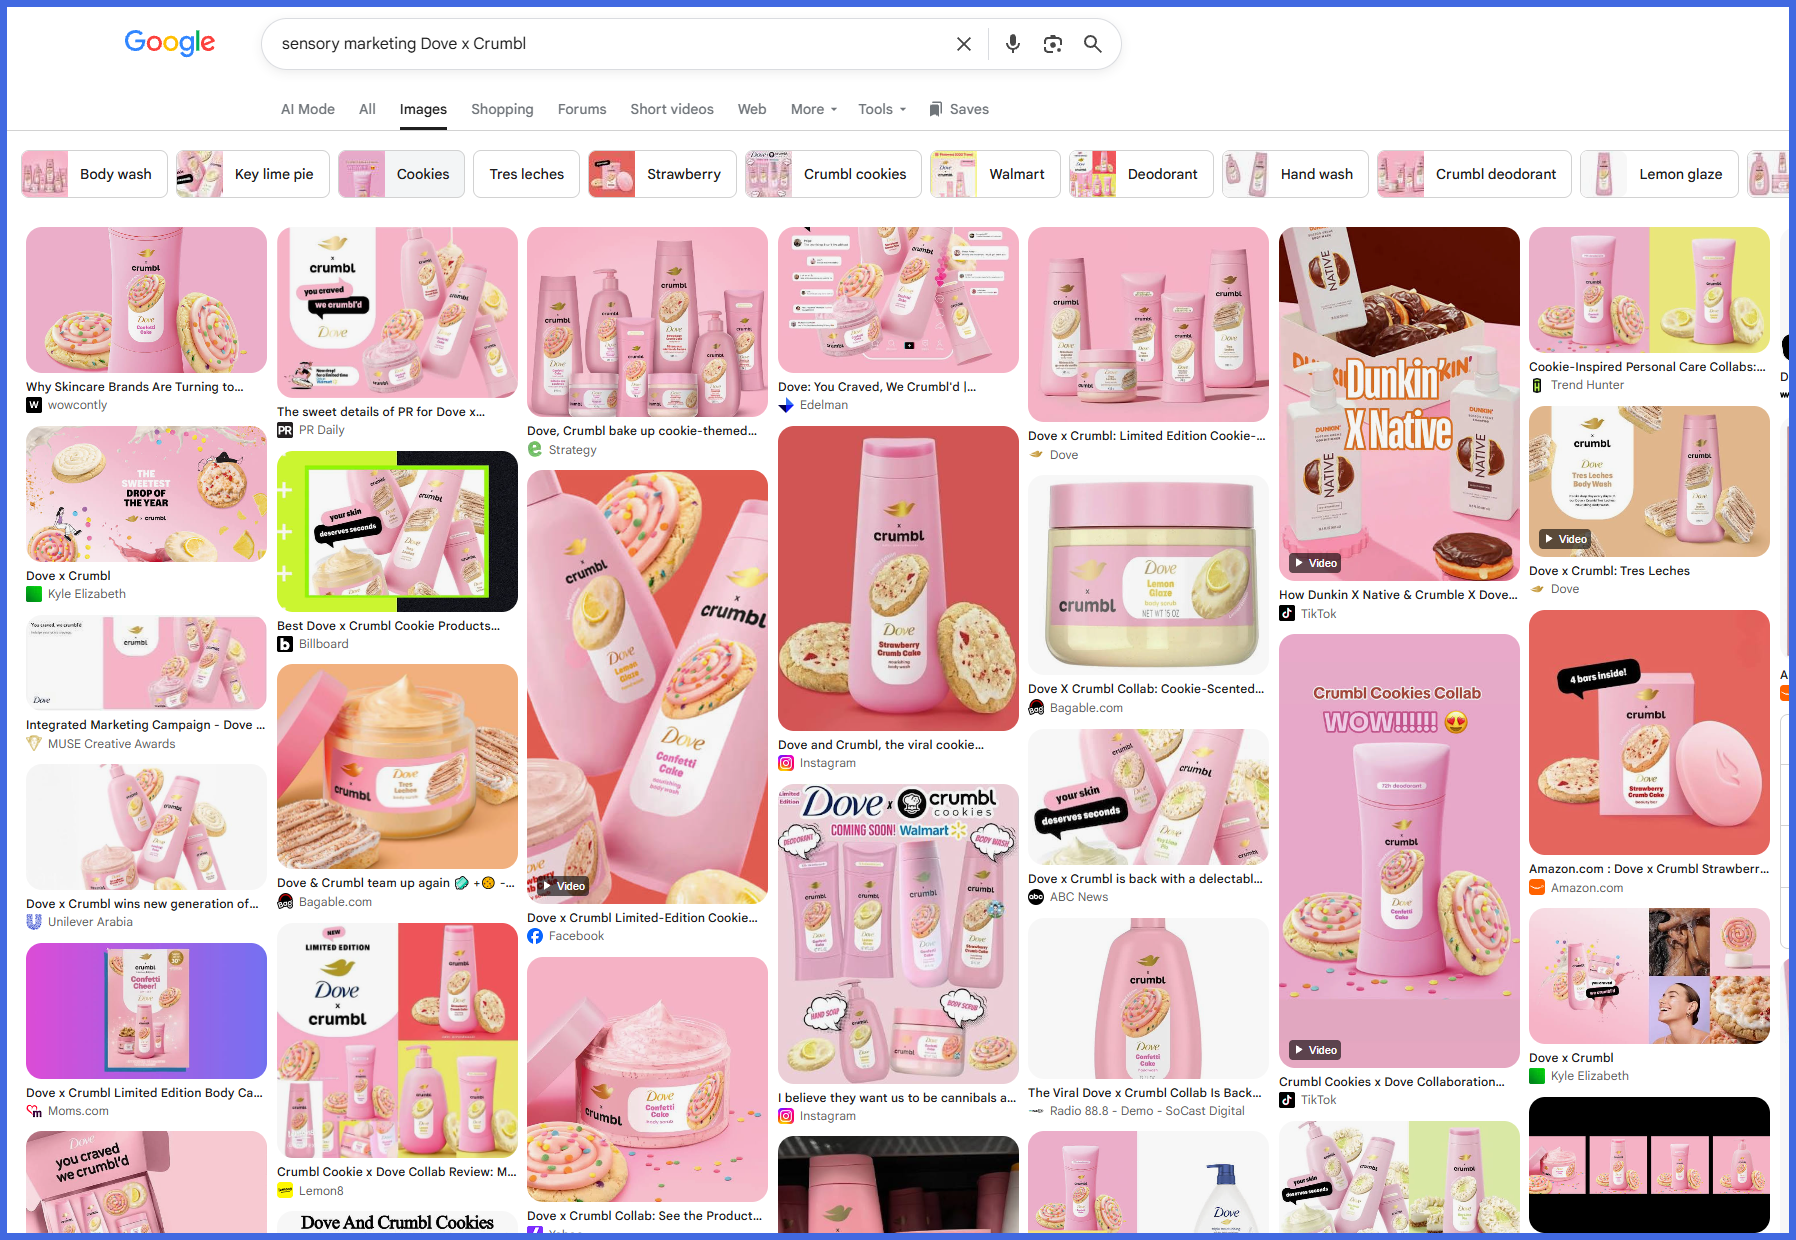
Task: Play the Dunkin X Native video badge
Action: coord(1314,563)
